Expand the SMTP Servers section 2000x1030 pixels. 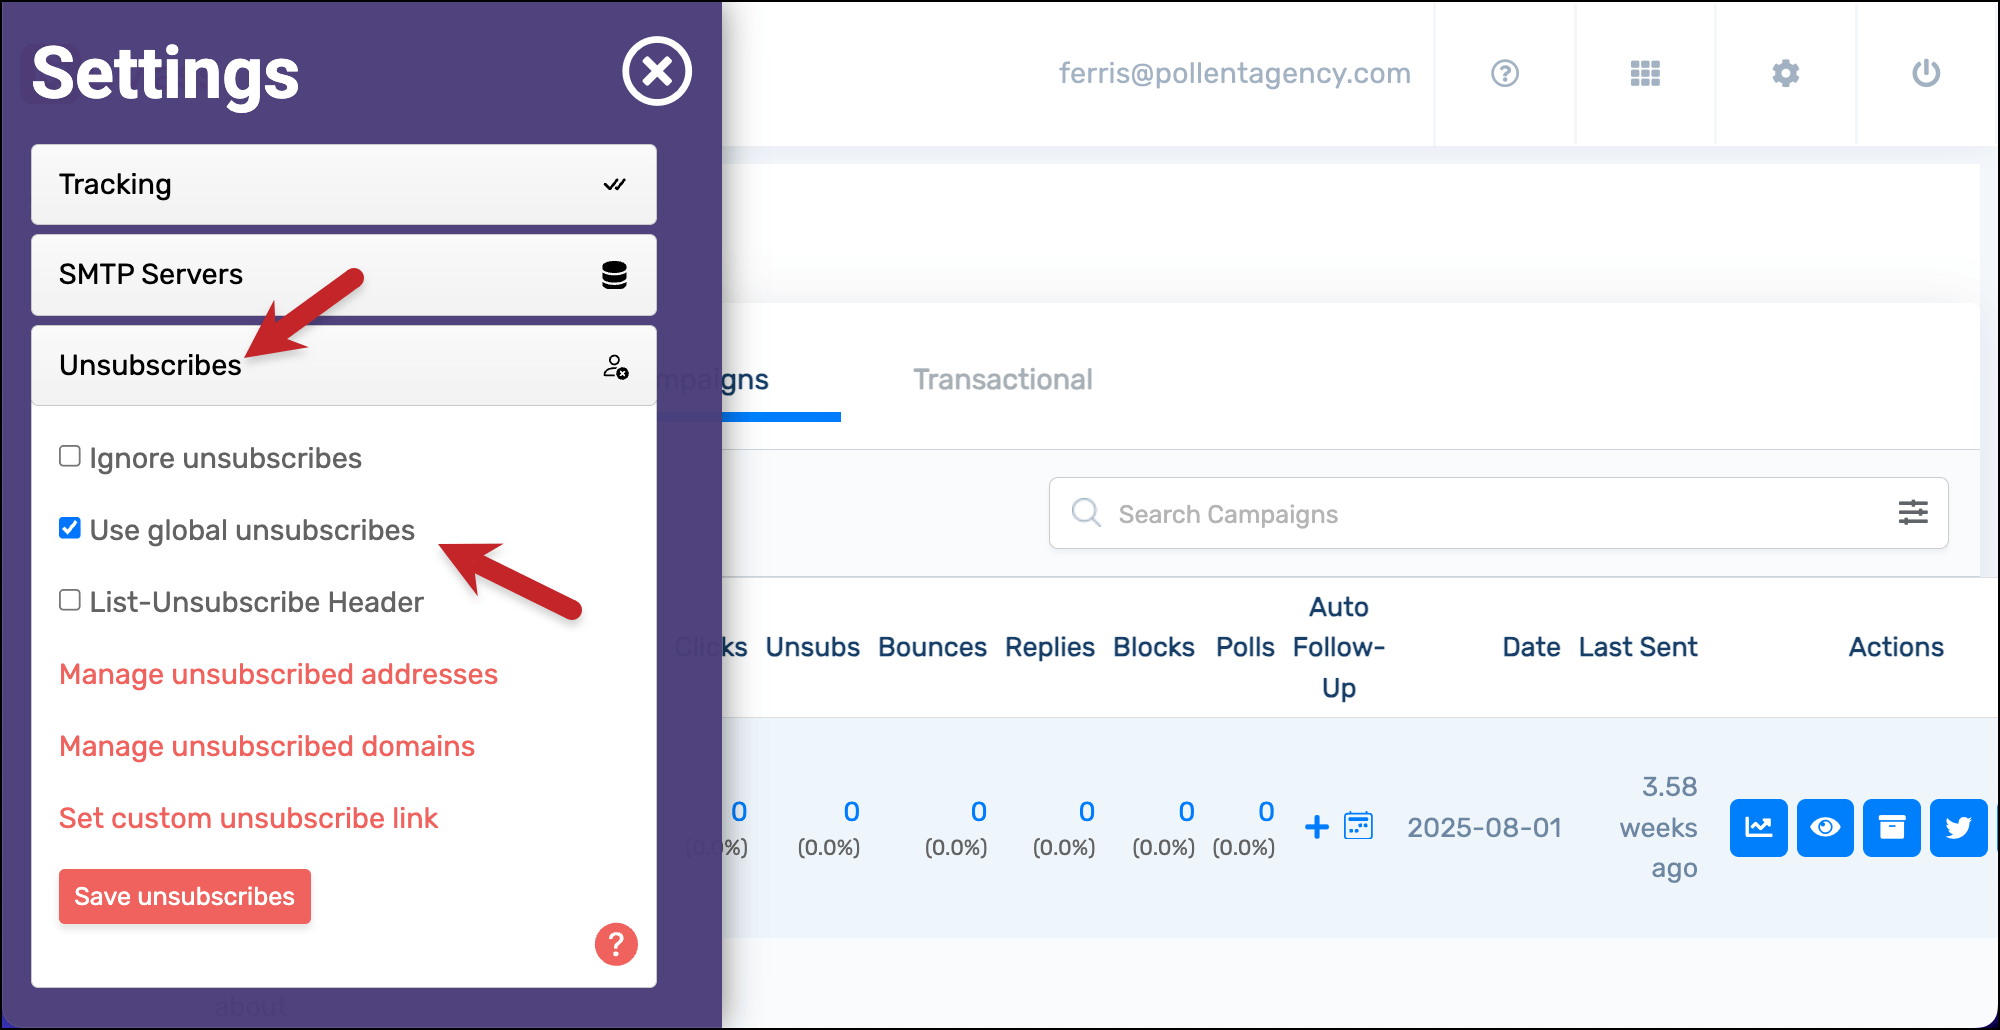click(343, 275)
